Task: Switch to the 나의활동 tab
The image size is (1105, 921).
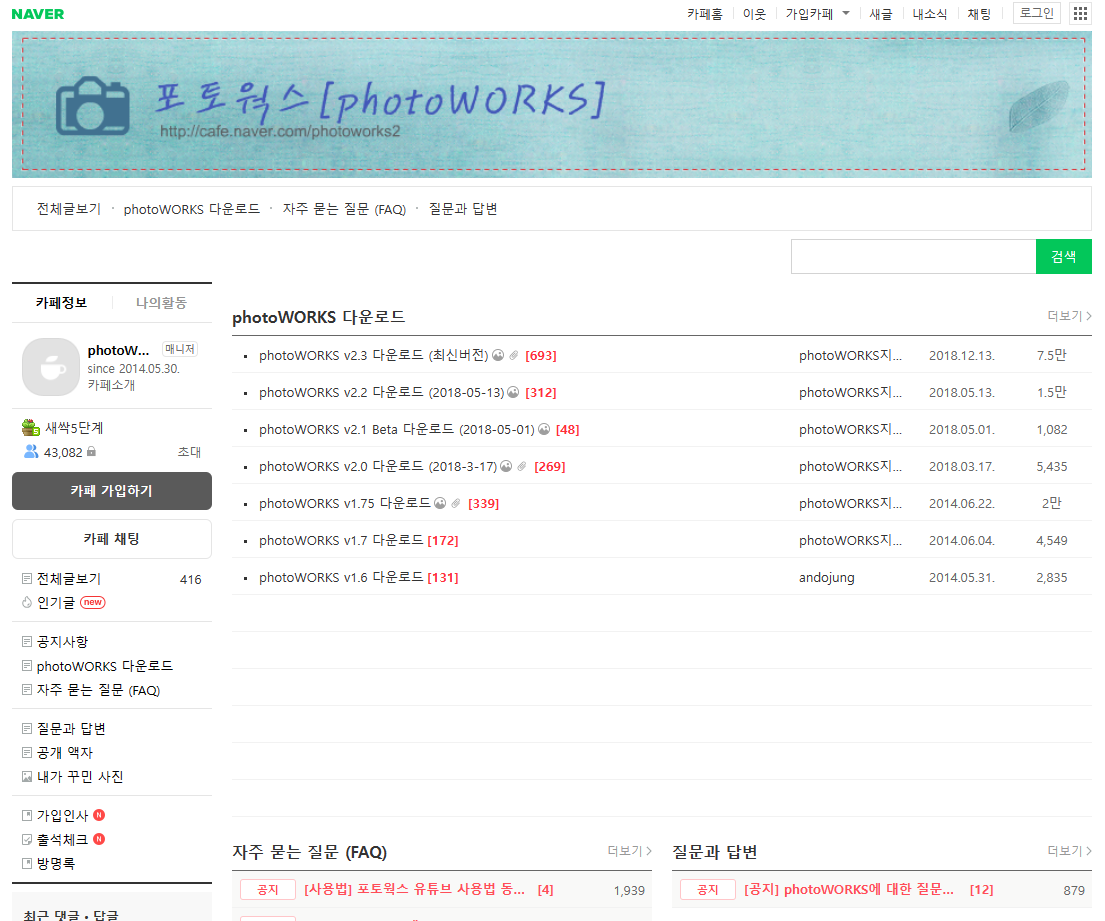Action: pos(161,302)
